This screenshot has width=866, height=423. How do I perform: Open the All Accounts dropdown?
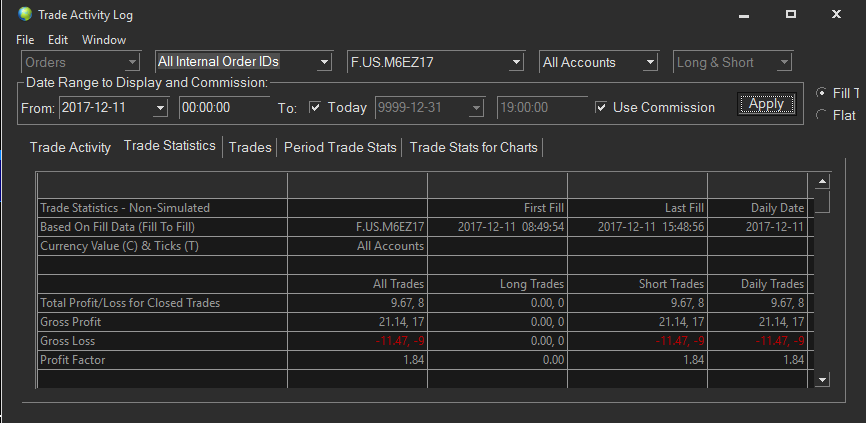[x=650, y=62]
